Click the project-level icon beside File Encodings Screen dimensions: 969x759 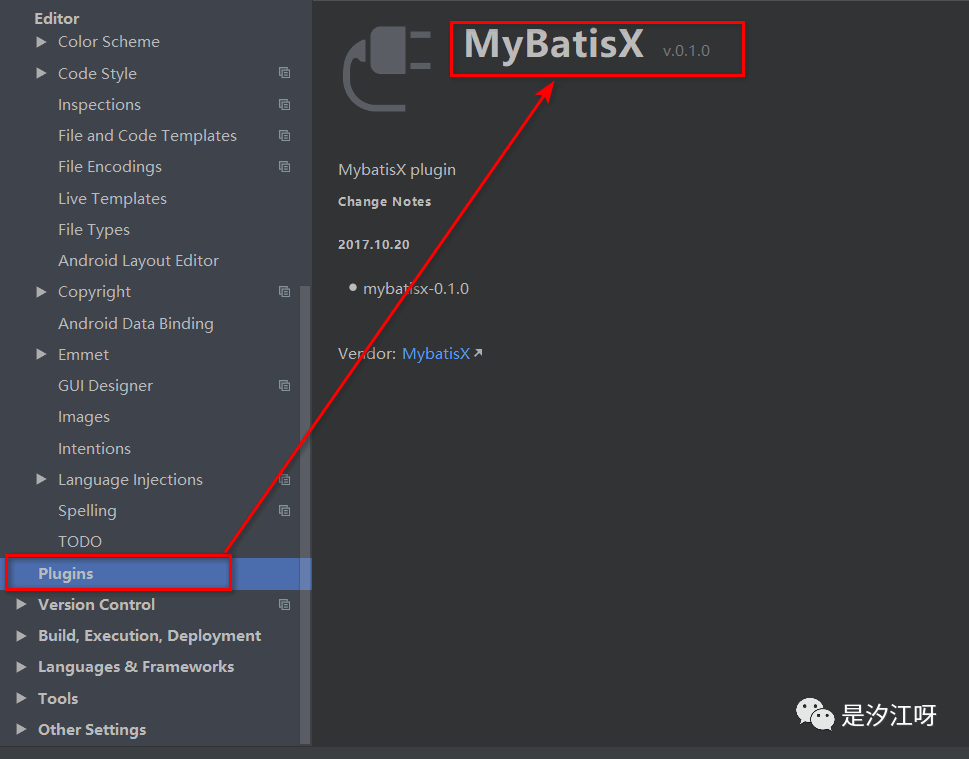pos(284,166)
